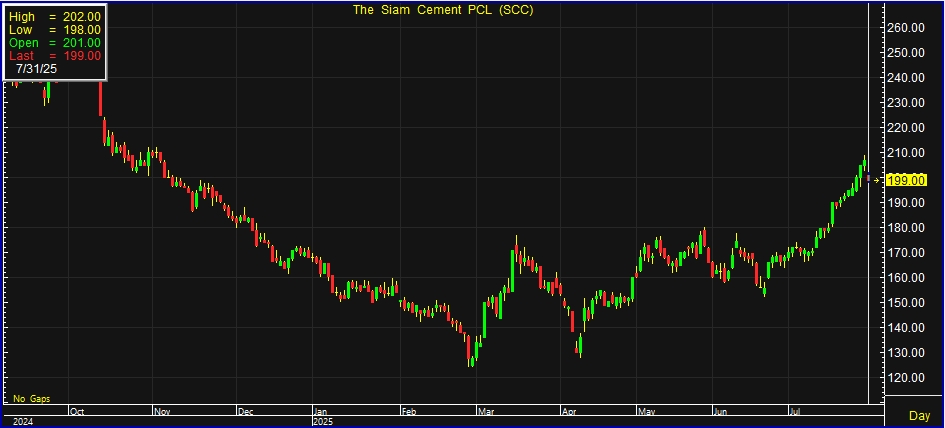The height and width of the screenshot is (428, 945).
Task: Click the 150.00 price axis label
Action: click(906, 303)
